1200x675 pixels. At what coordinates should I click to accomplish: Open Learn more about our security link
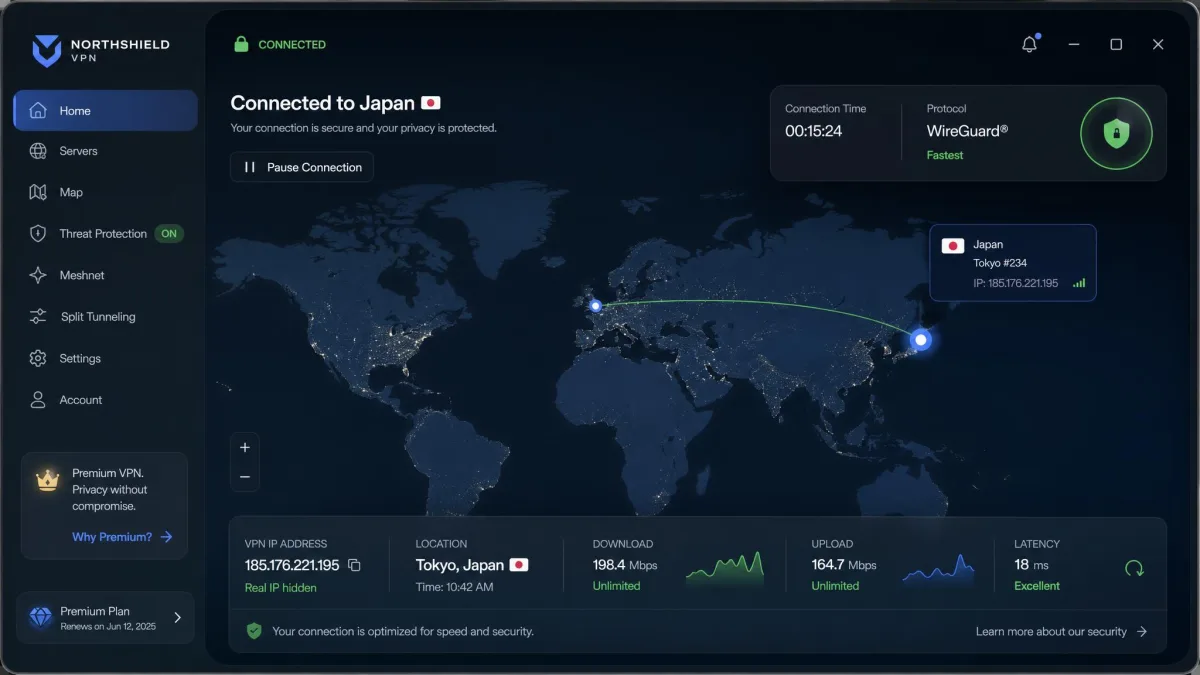1061,631
